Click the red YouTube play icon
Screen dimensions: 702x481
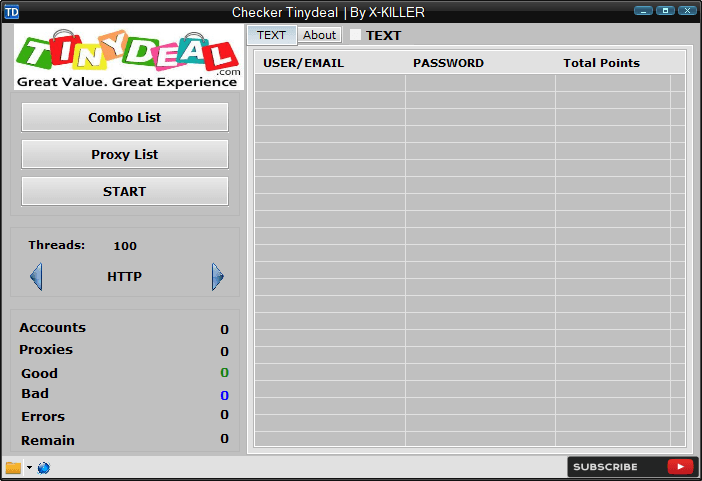(x=680, y=467)
